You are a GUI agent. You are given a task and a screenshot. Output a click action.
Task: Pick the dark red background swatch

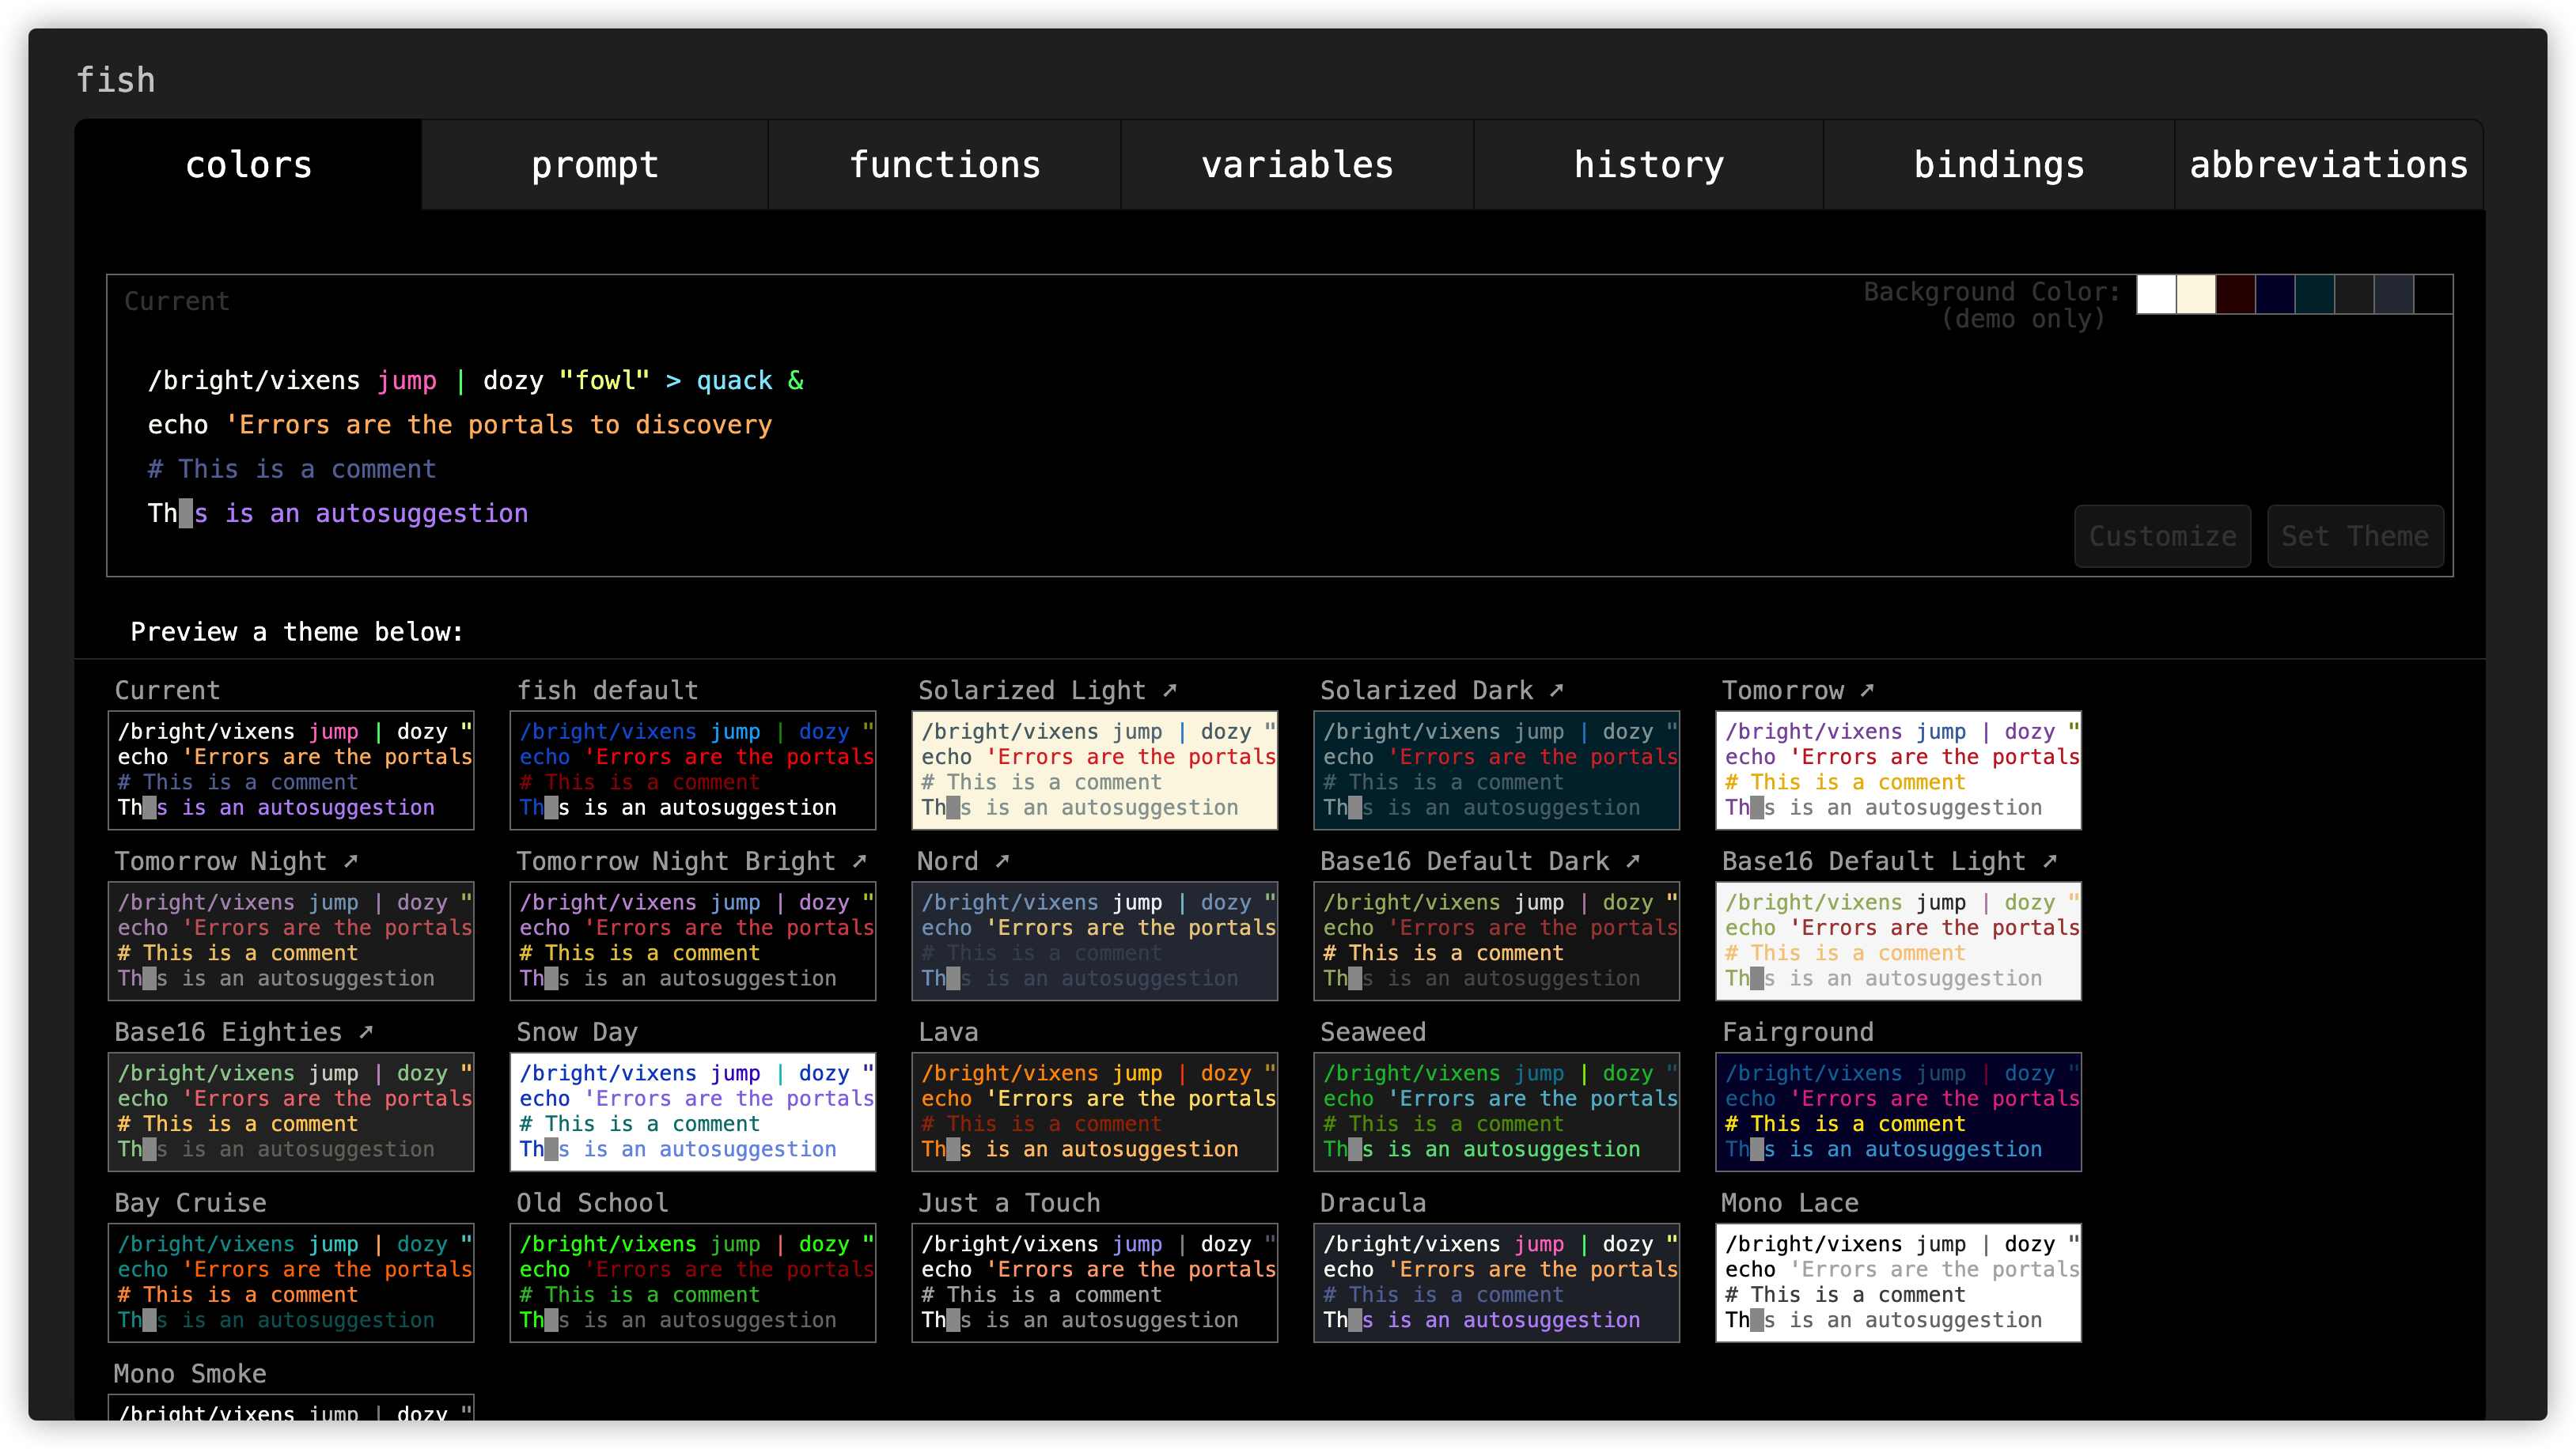(x=2236, y=294)
